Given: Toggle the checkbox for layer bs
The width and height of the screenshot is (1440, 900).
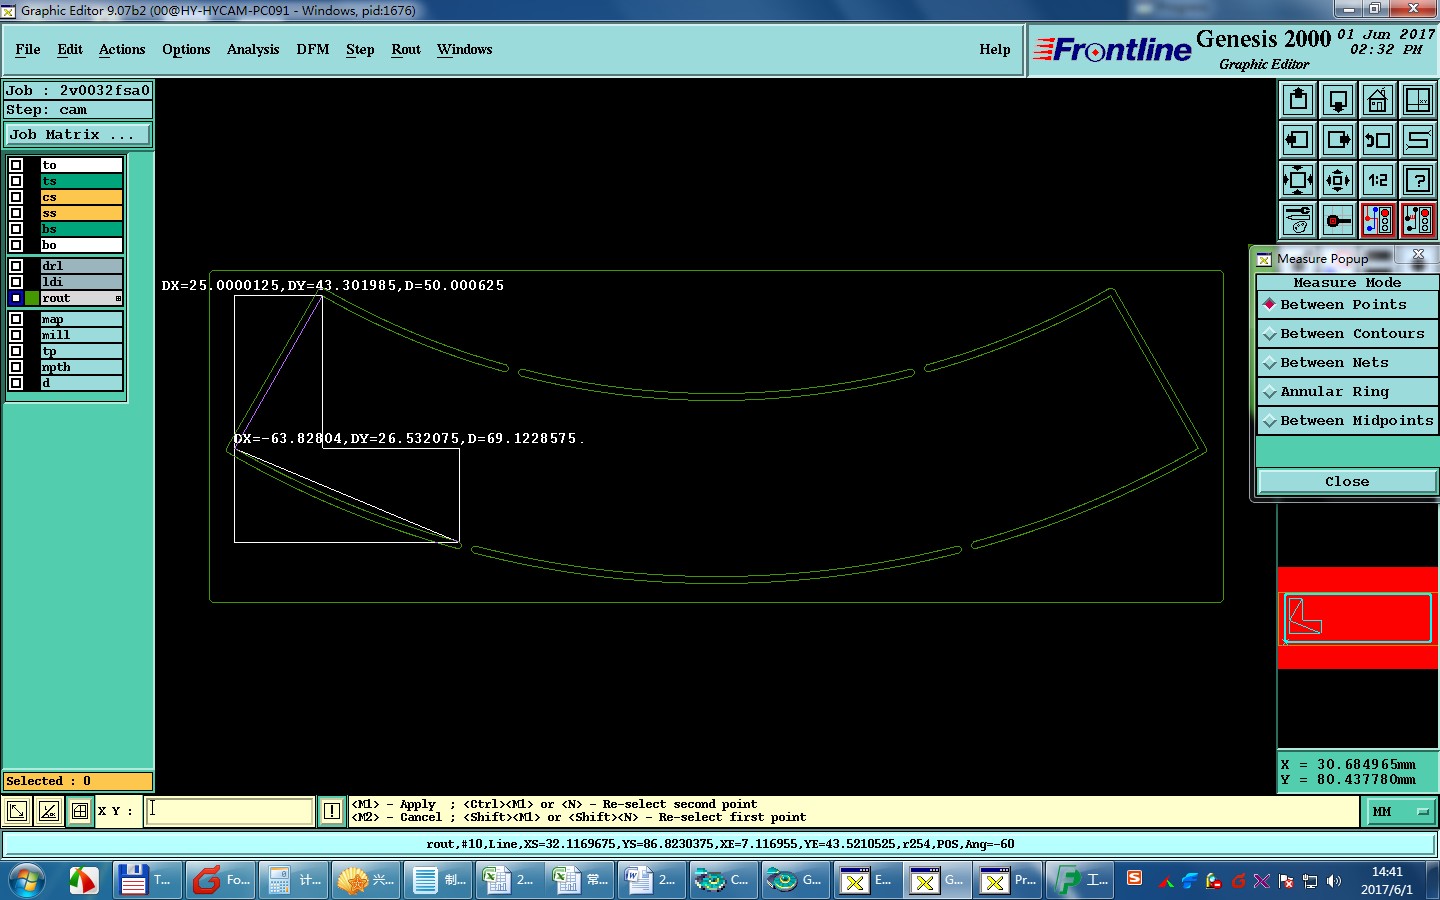Looking at the screenshot, I should click(16, 229).
